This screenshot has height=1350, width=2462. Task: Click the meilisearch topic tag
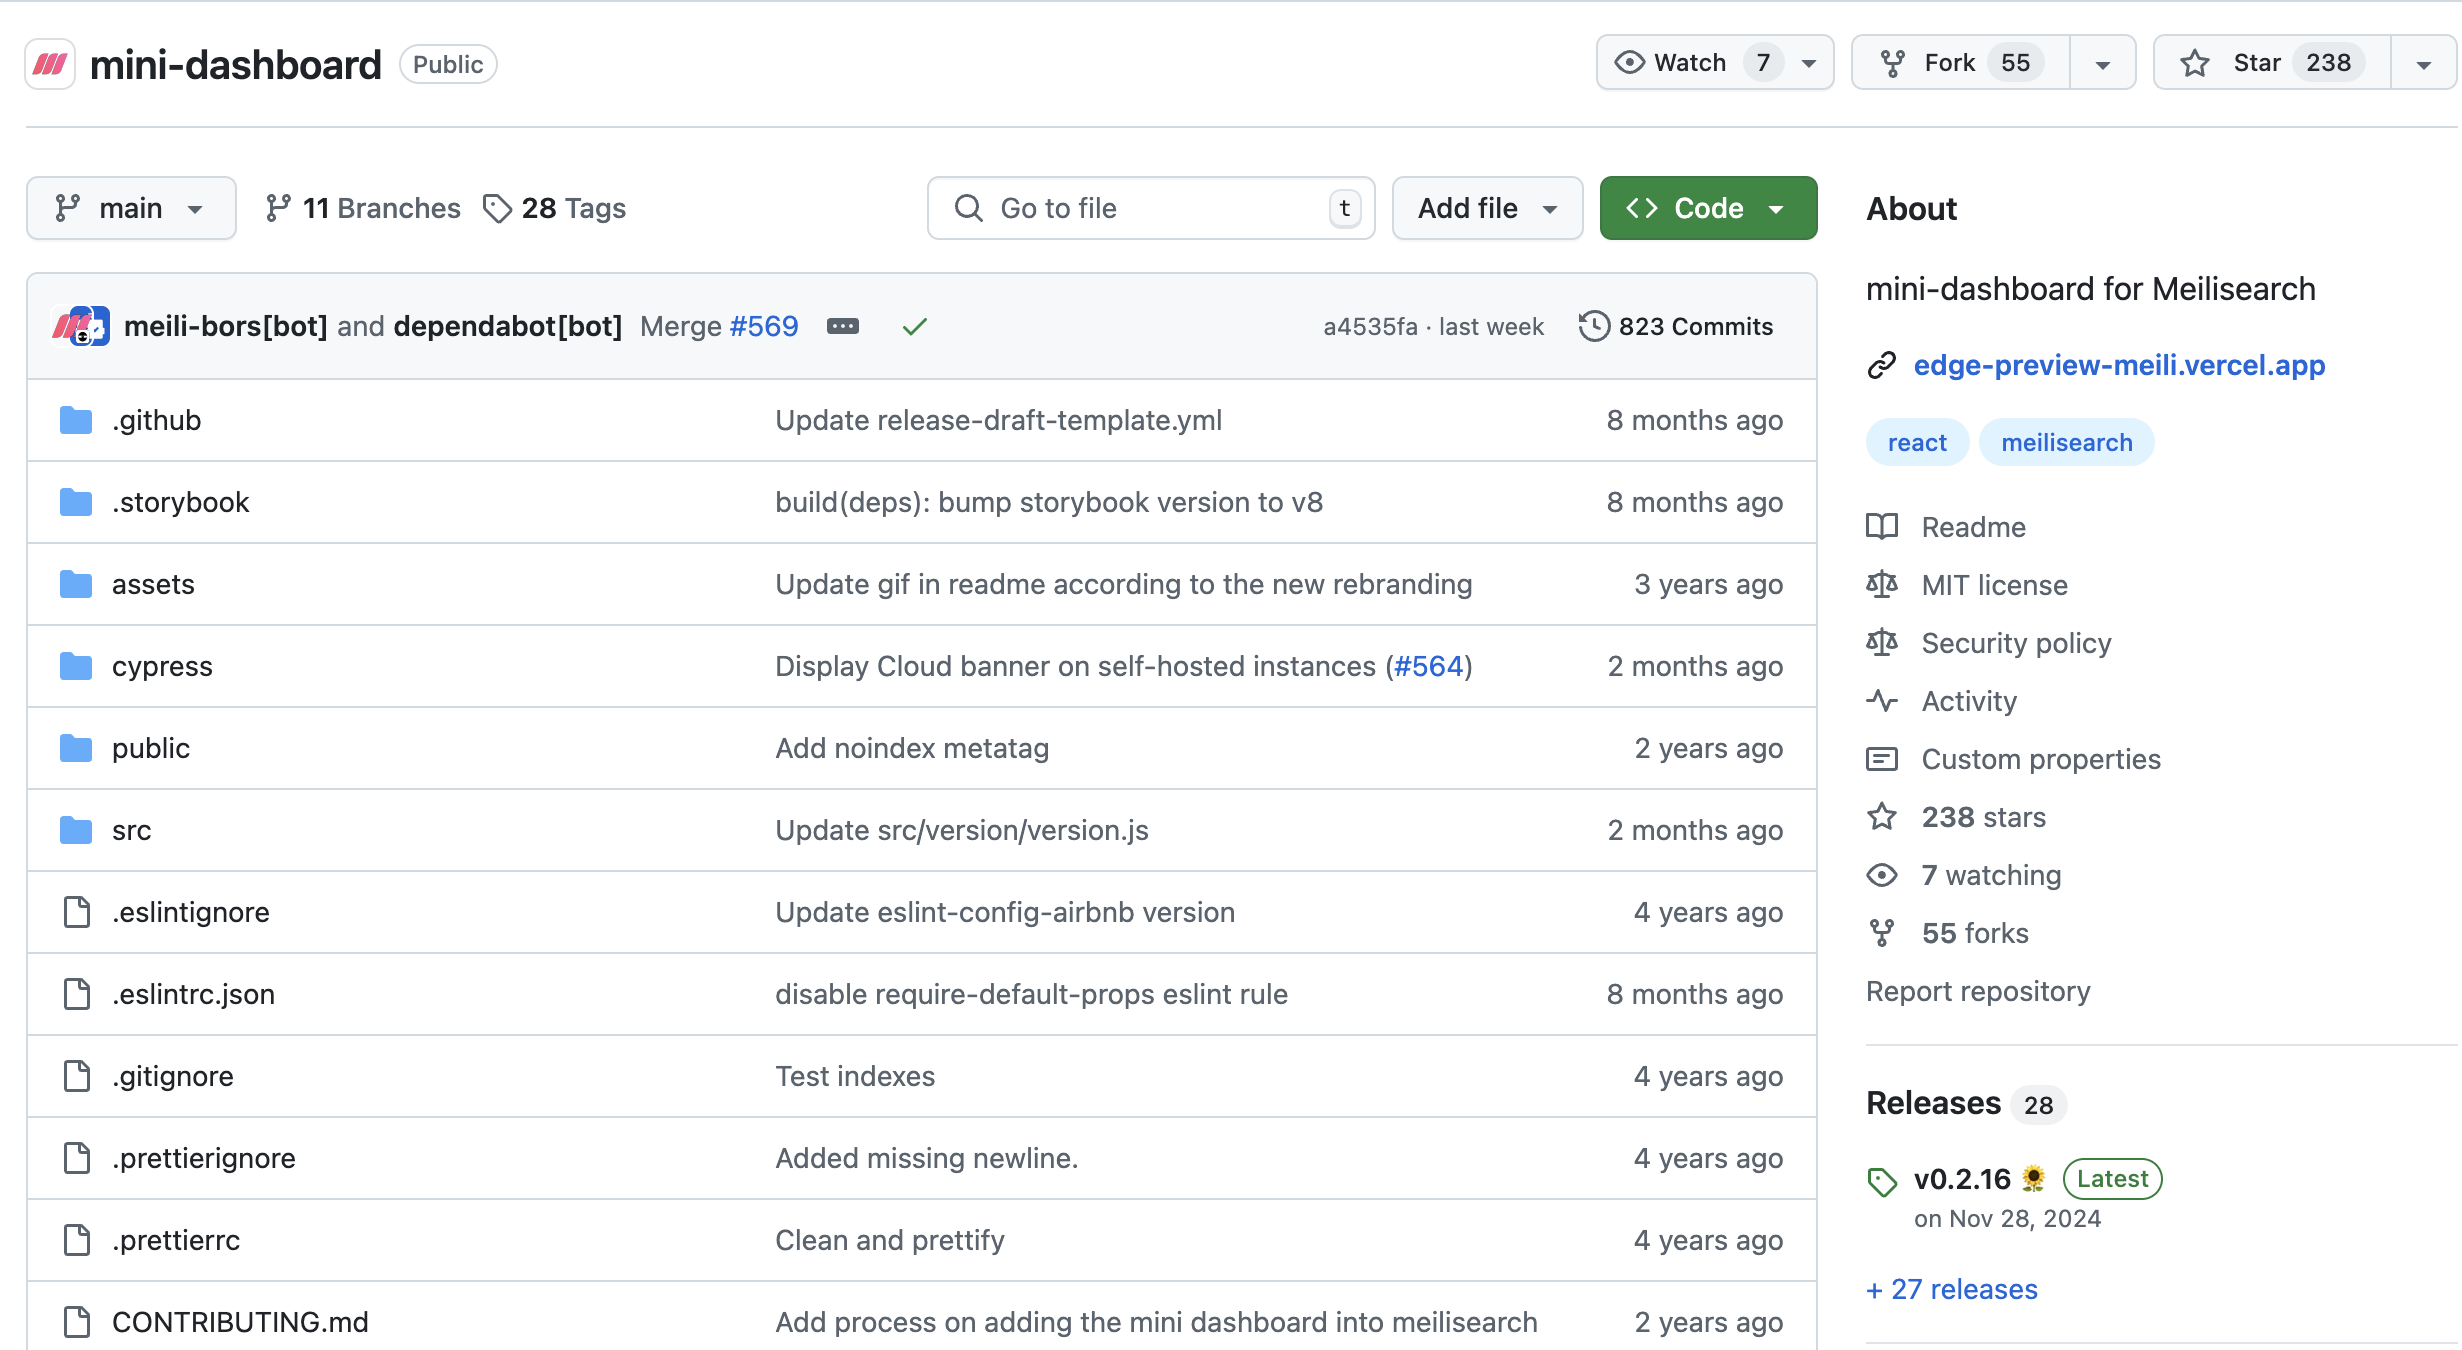[2067, 442]
